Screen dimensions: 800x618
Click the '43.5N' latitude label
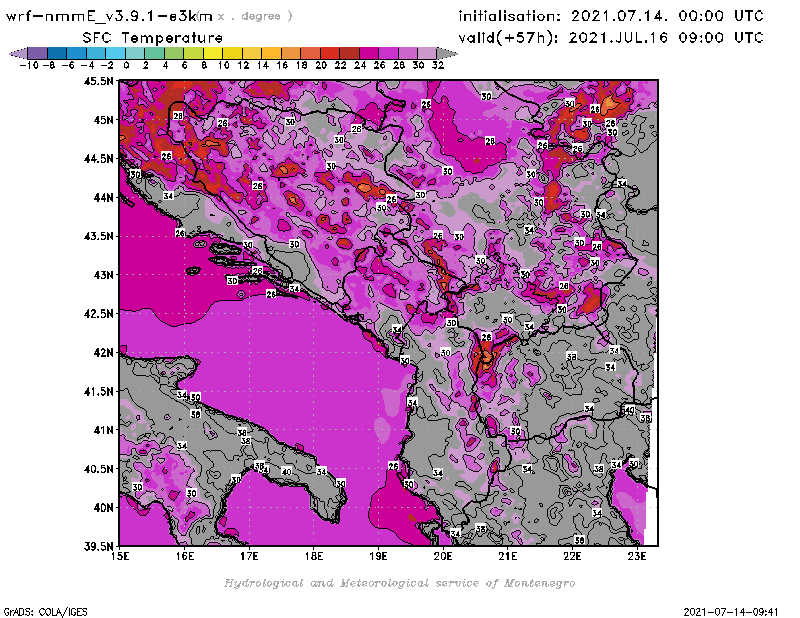98,236
